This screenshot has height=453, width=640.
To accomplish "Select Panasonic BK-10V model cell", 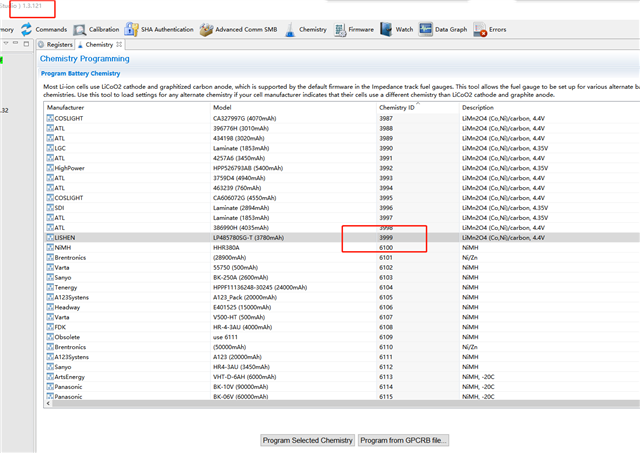I will [x=240, y=386].
